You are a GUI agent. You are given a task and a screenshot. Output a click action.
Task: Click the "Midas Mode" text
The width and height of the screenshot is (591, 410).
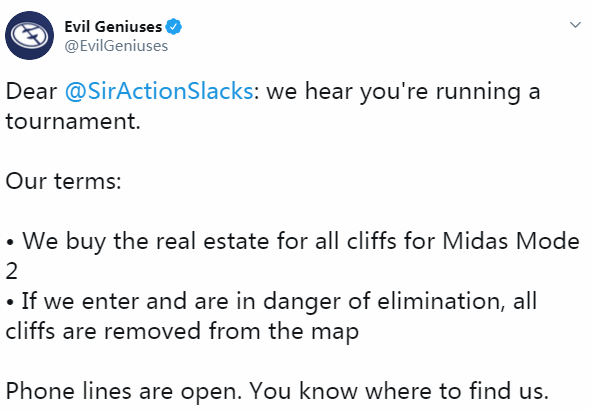[x=511, y=241]
